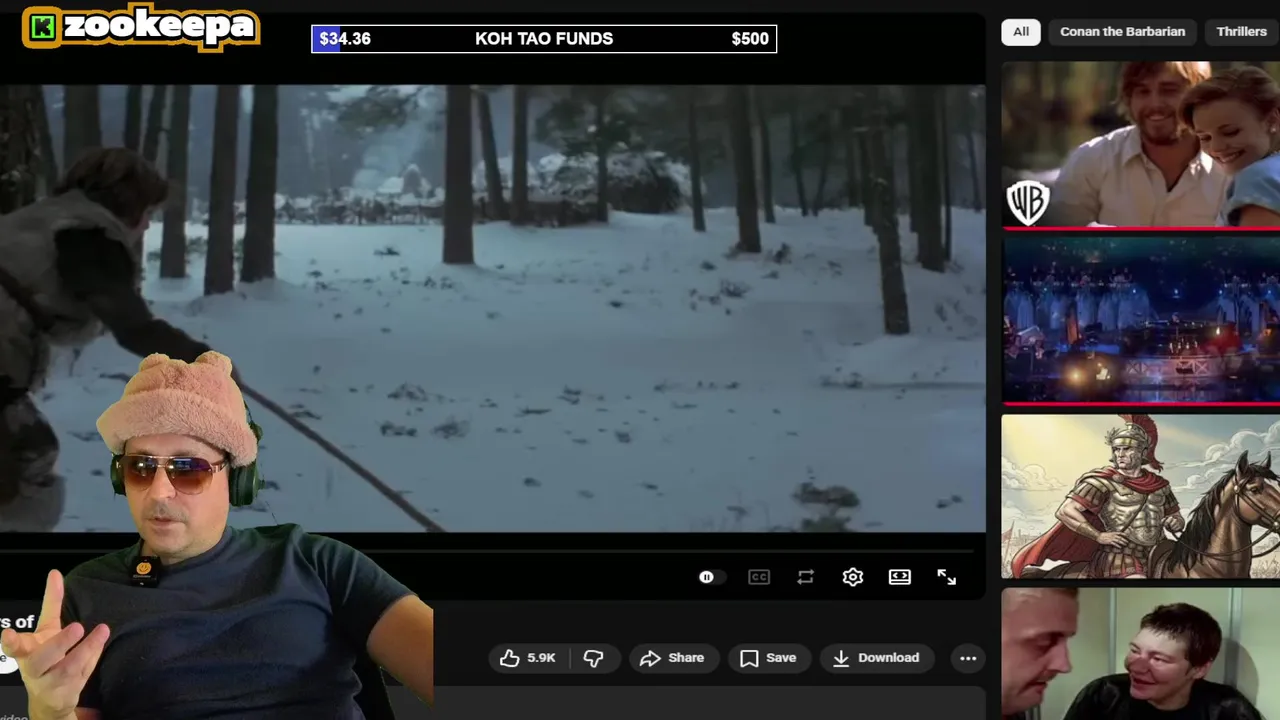Screen dimensions: 1280x720
Task: Open the player settings gear
Action: 852,577
